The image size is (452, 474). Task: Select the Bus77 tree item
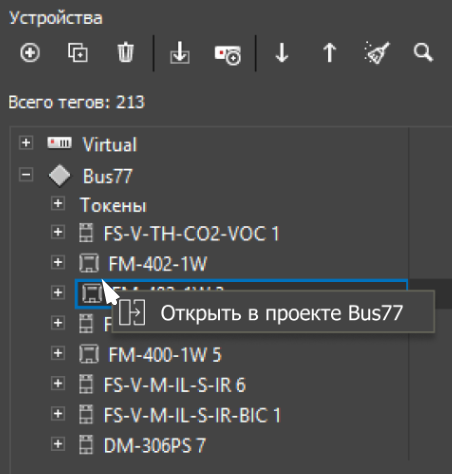click(107, 176)
